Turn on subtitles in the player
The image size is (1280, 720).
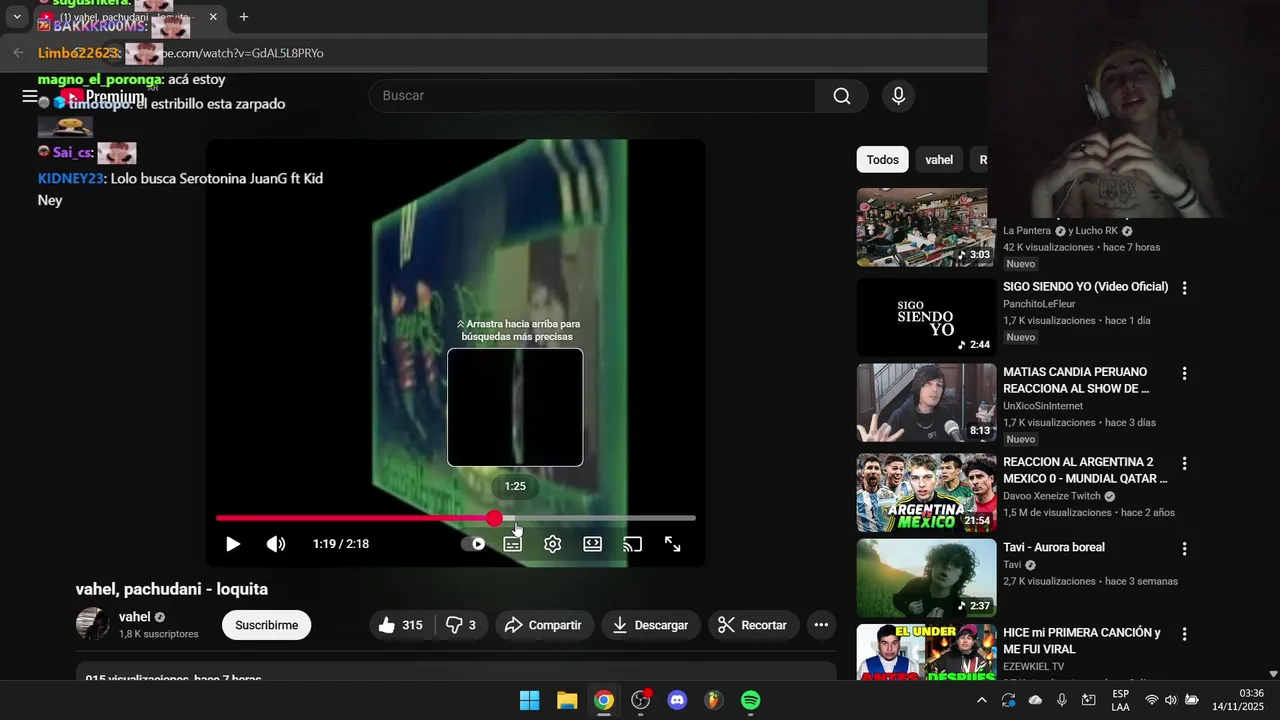[x=512, y=544]
